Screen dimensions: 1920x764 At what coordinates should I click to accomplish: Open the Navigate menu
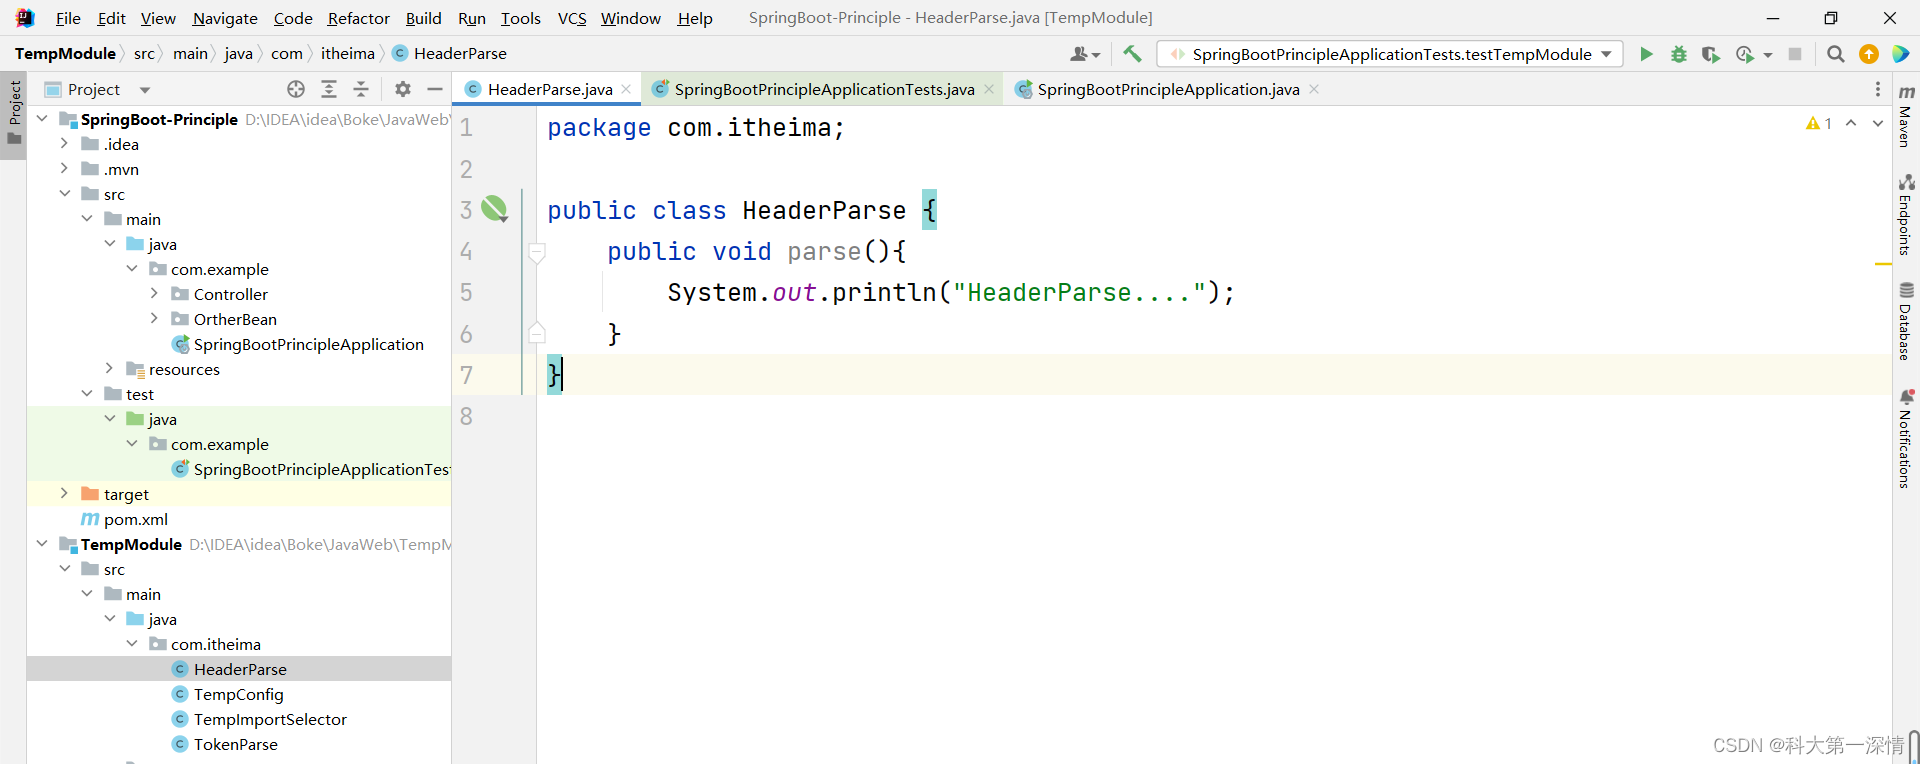pyautogui.click(x=225, y=18)
